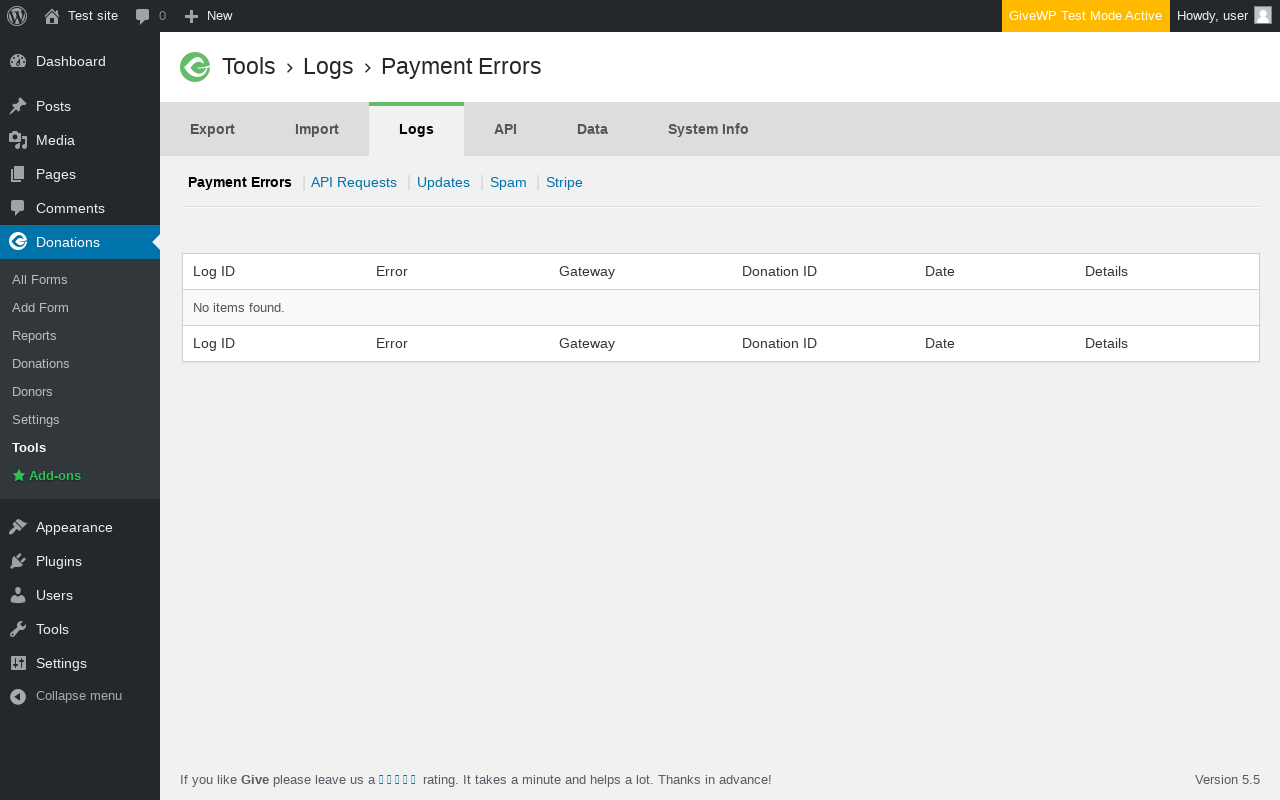The width and height of the screenshot is (1280, 800).
Task: Click the Plugins plug icon
Action: (18, 561)
